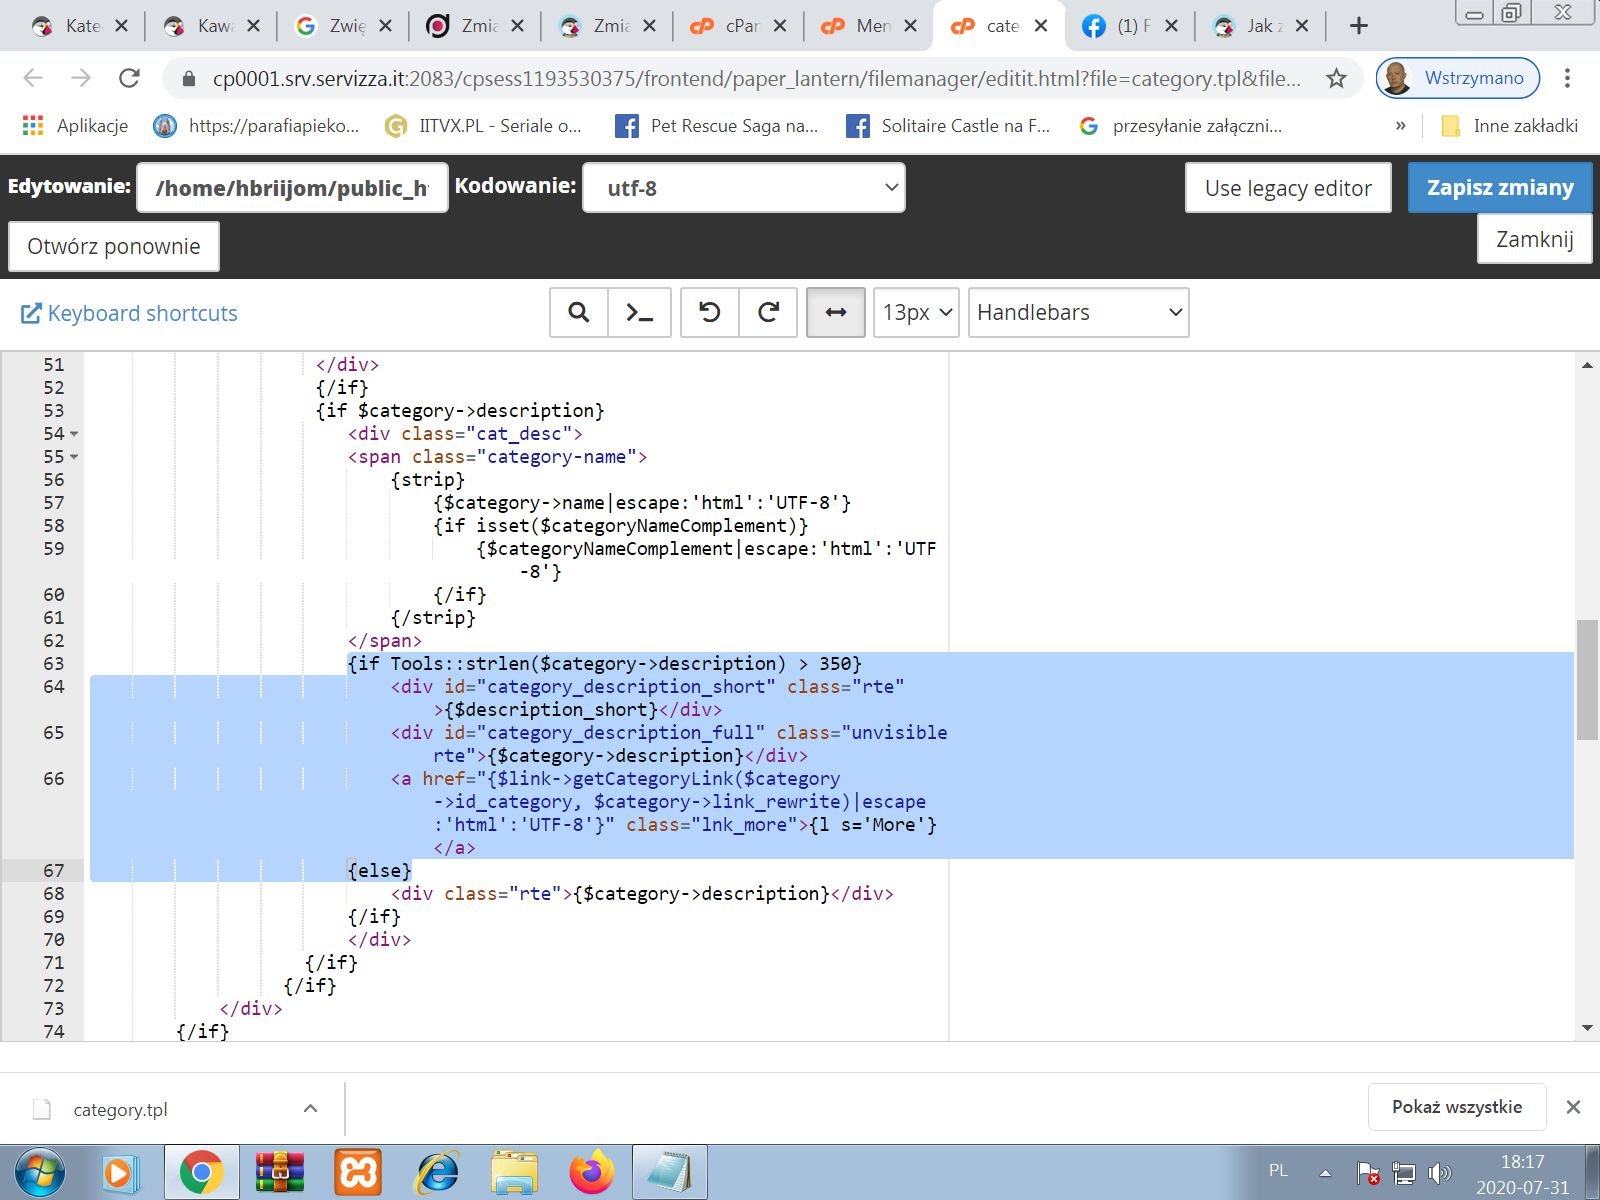
Task: Bookmark this page with the star icon
Action: point(1336,78)
